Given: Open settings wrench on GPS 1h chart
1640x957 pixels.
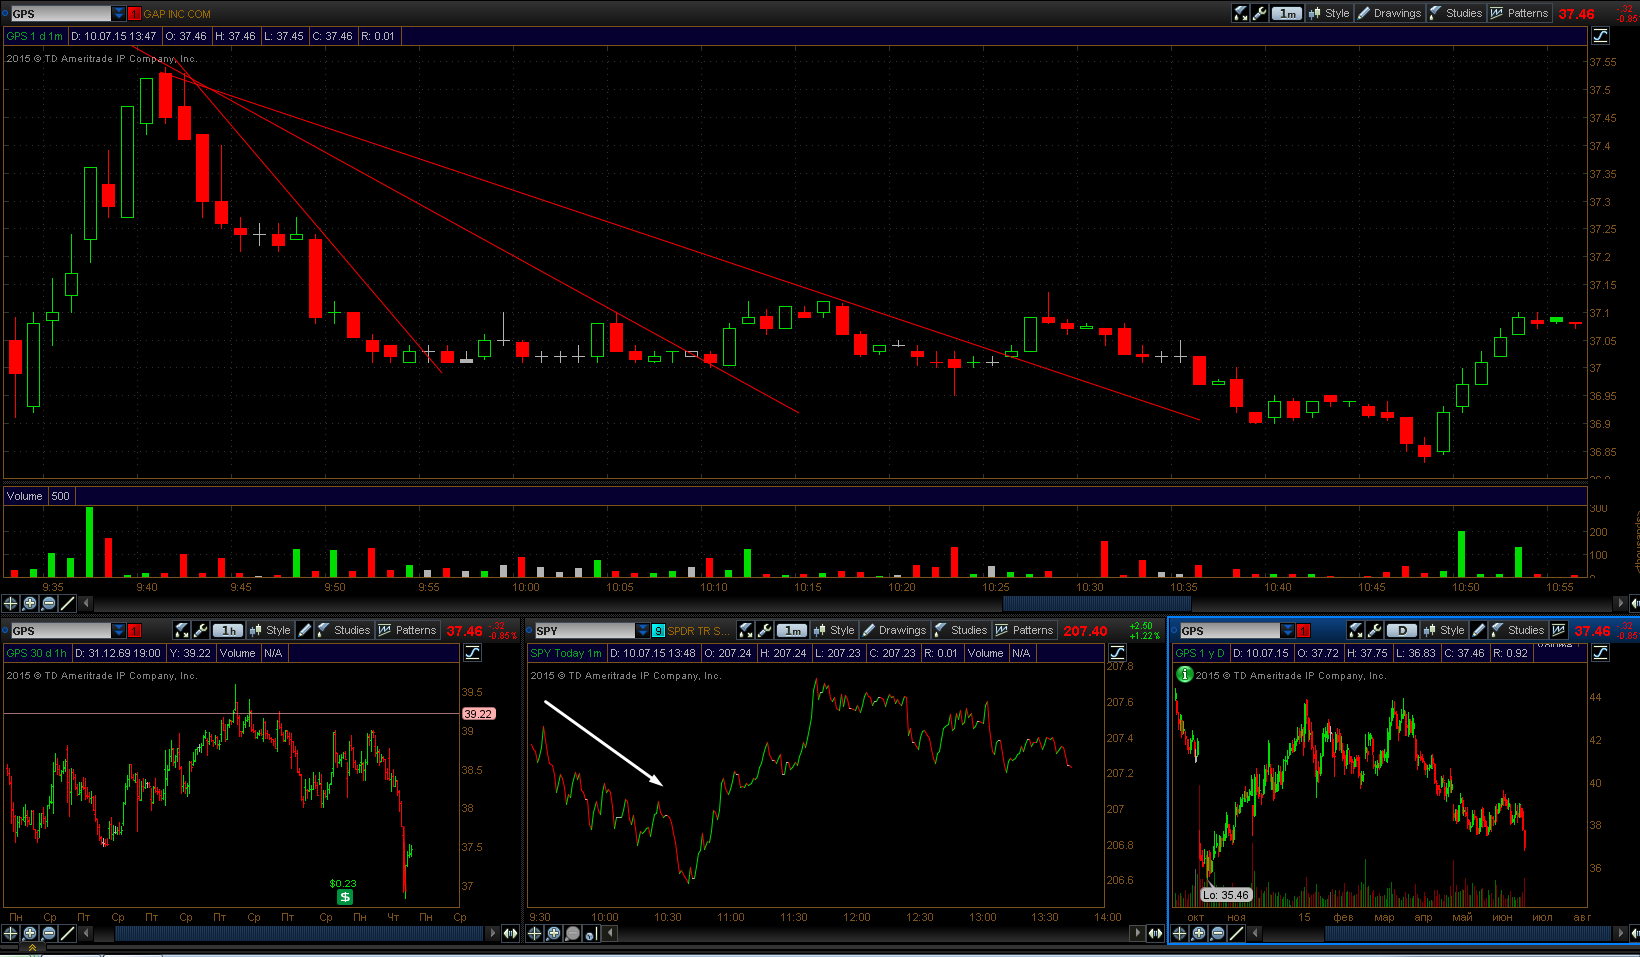Looking at the screenshot, I should click(x=200, y=630).
